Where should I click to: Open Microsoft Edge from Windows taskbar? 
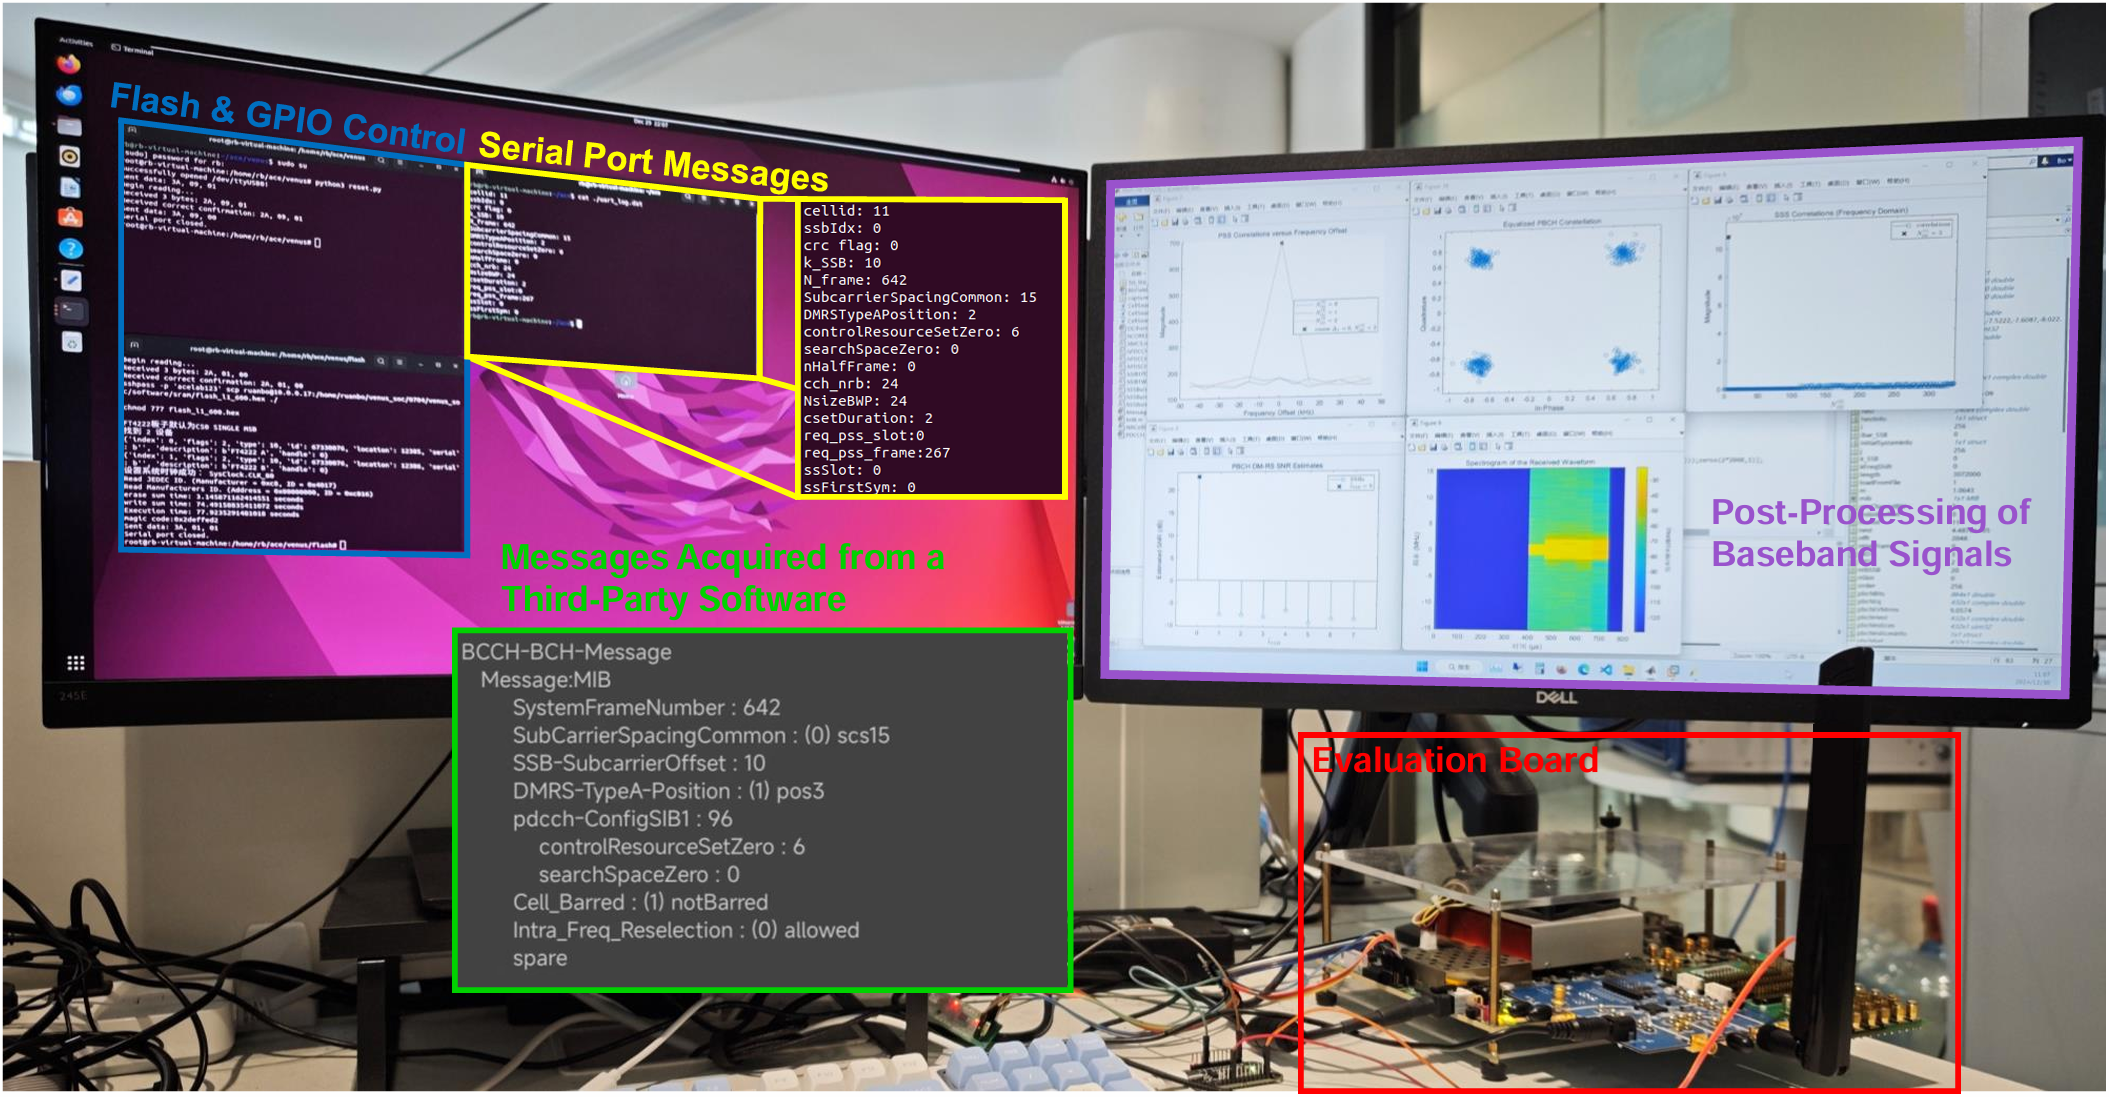(1583, 669)
